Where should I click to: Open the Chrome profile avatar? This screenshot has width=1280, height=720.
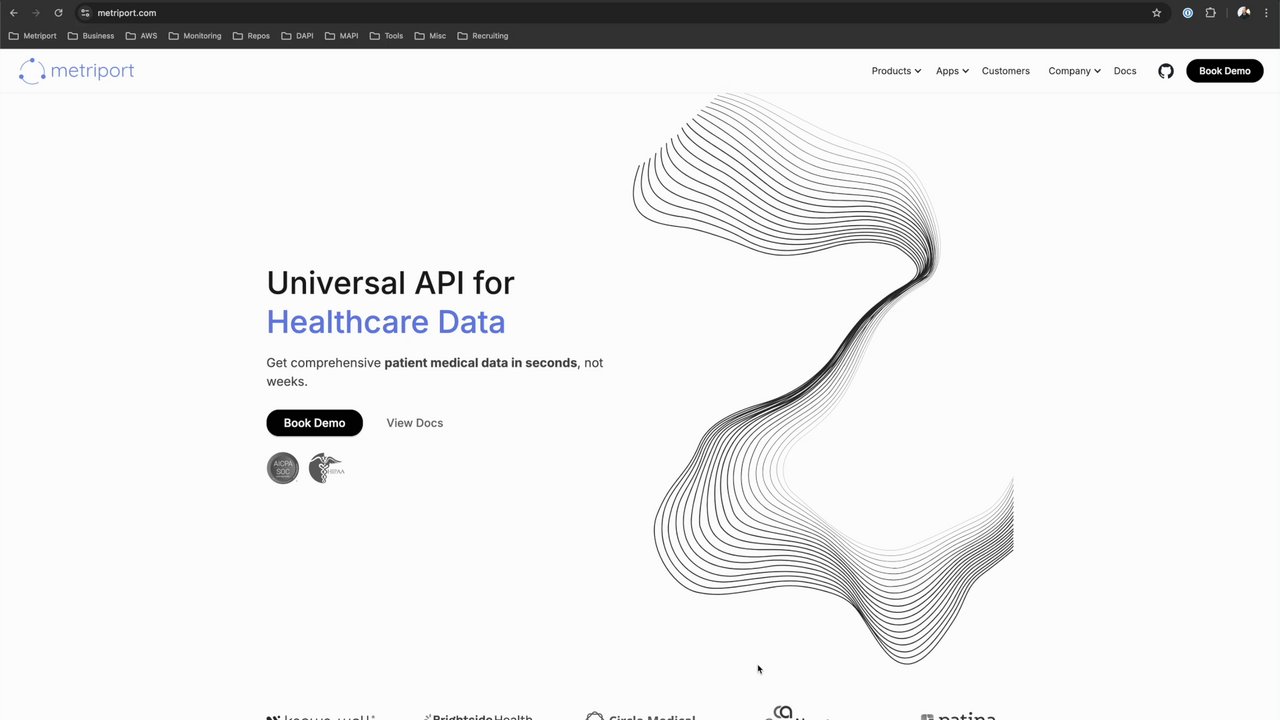click(1244, 13)
